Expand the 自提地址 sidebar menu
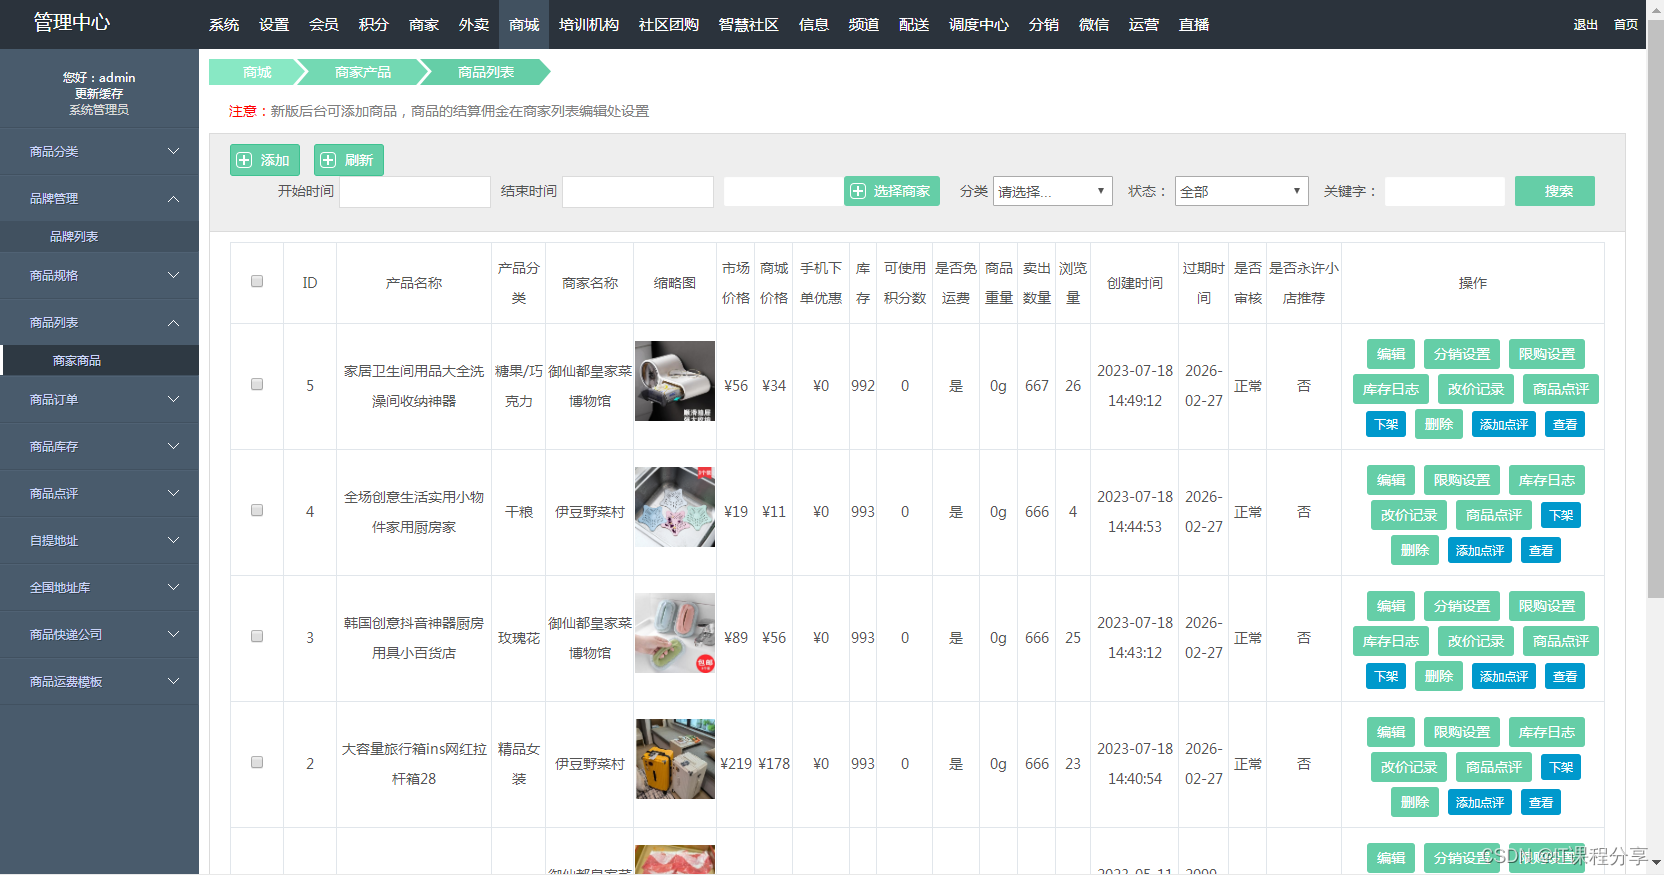The image size is (1664, 875). (99, 541)
